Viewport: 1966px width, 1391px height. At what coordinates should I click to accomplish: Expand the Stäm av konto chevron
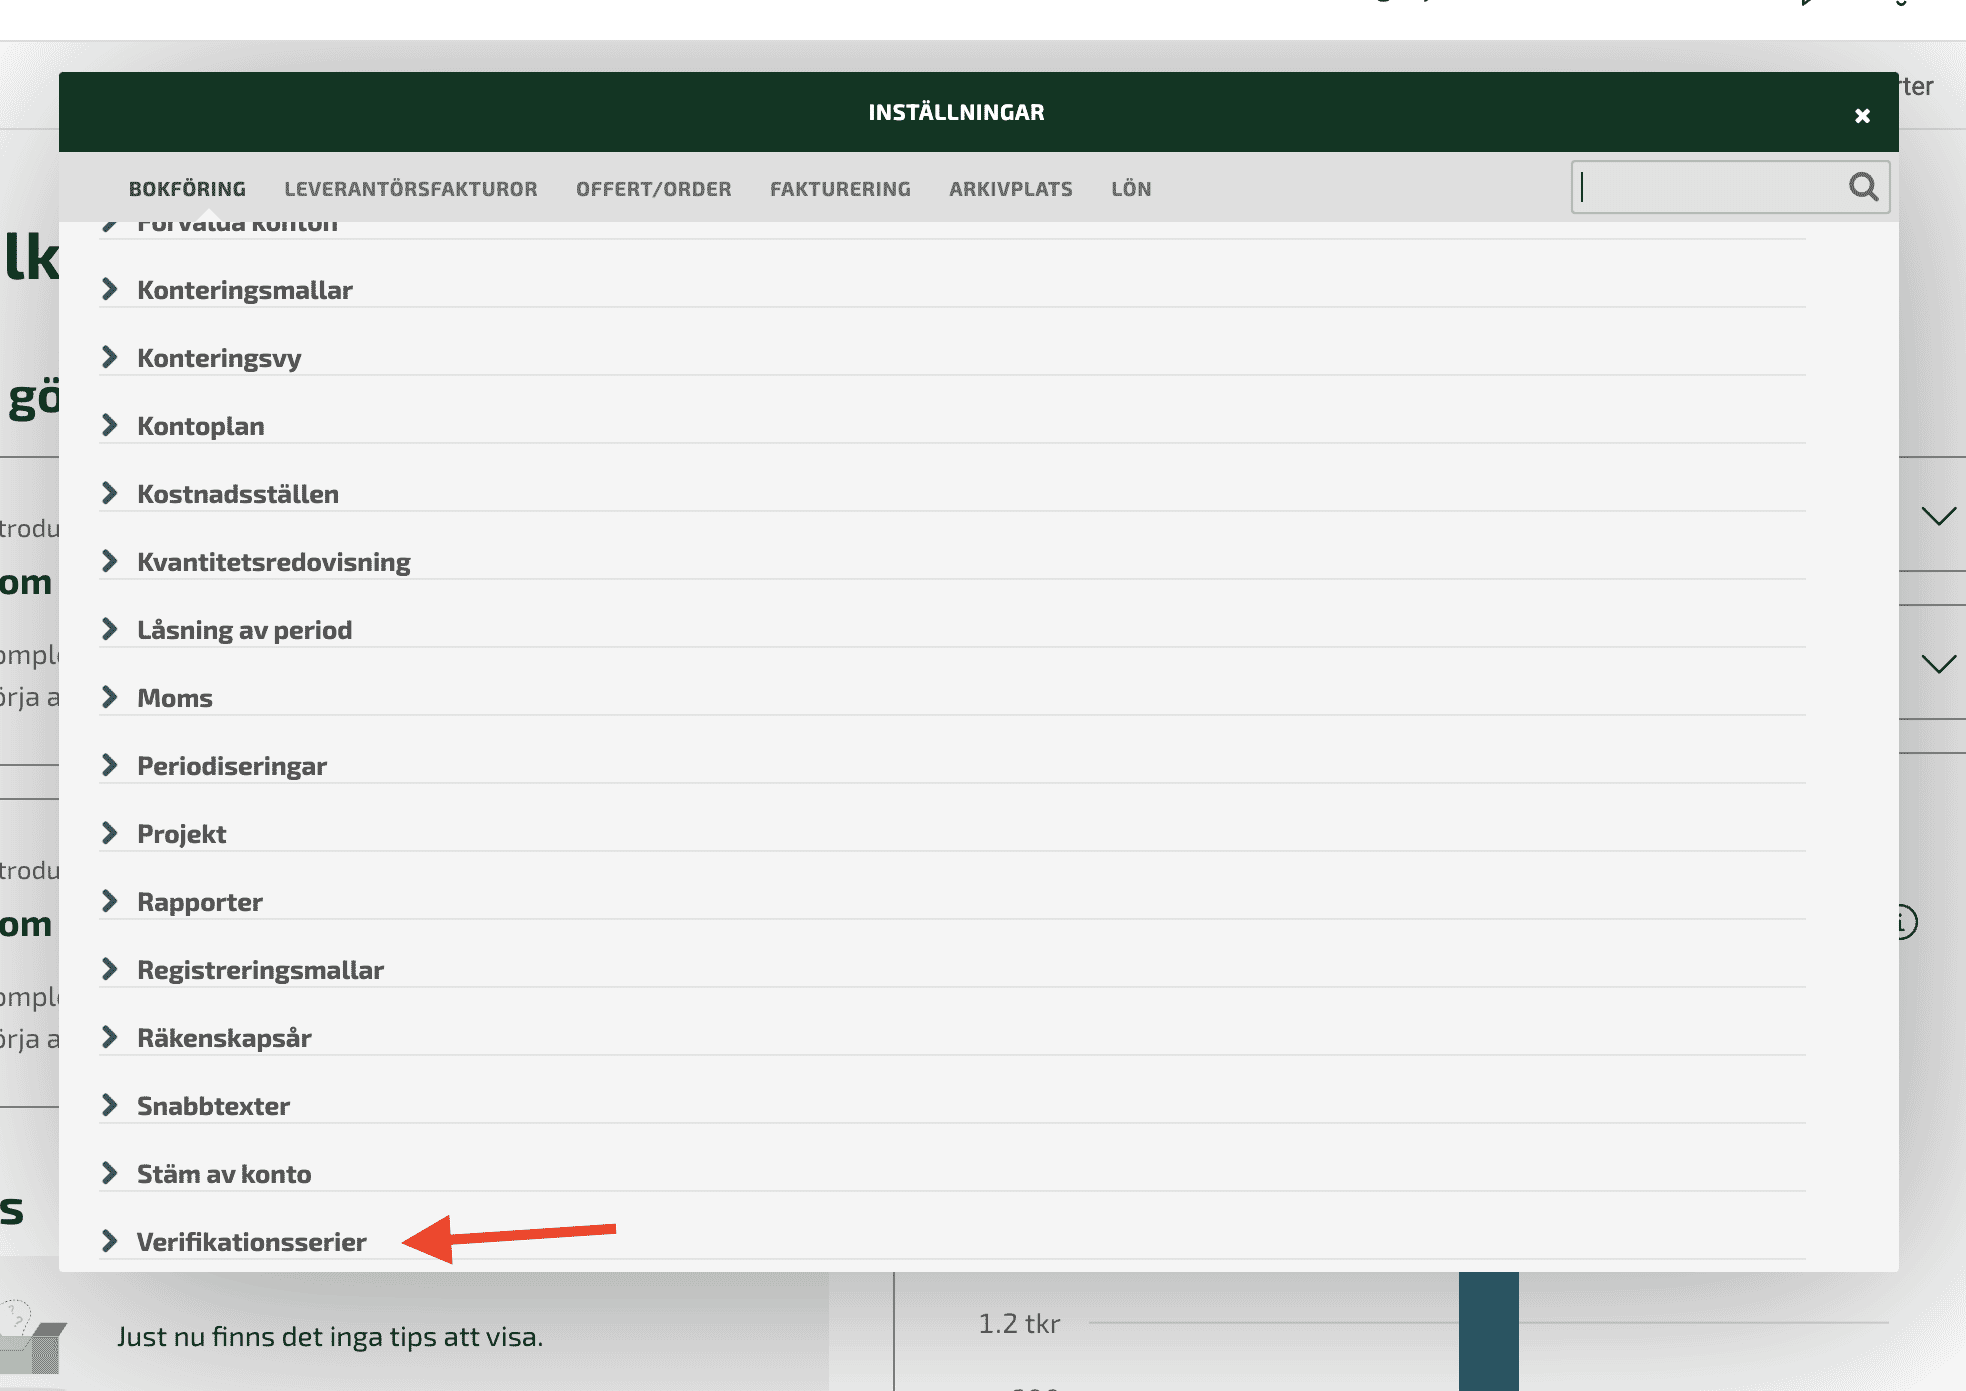(x=110, y=1174)
